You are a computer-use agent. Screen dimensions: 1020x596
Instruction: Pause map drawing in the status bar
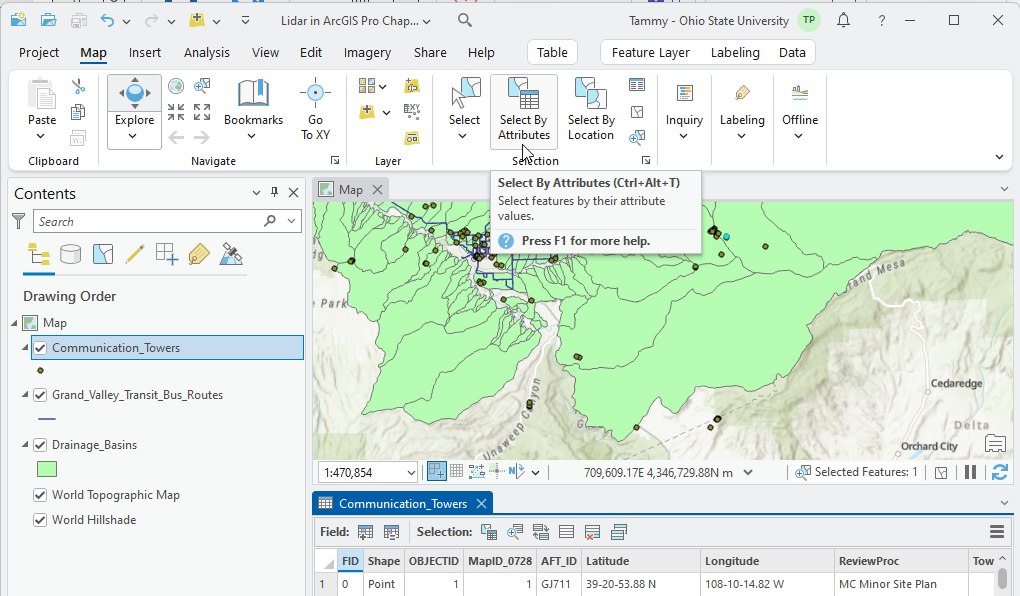(970, 471)
